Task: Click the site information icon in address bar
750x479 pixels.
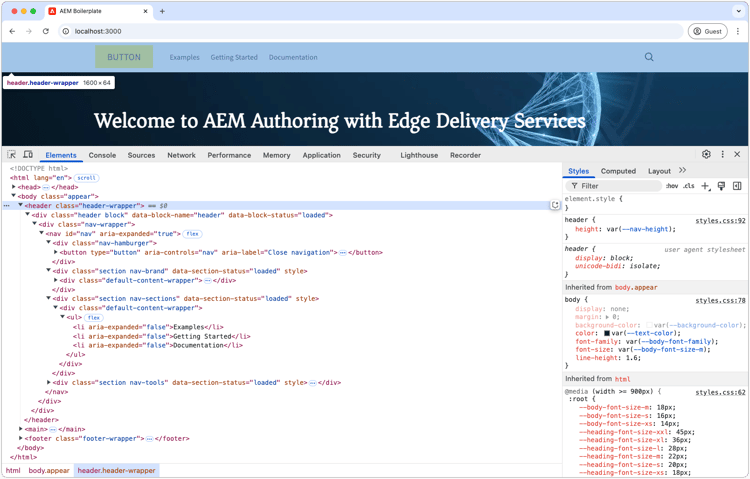Action: point(66,31)
